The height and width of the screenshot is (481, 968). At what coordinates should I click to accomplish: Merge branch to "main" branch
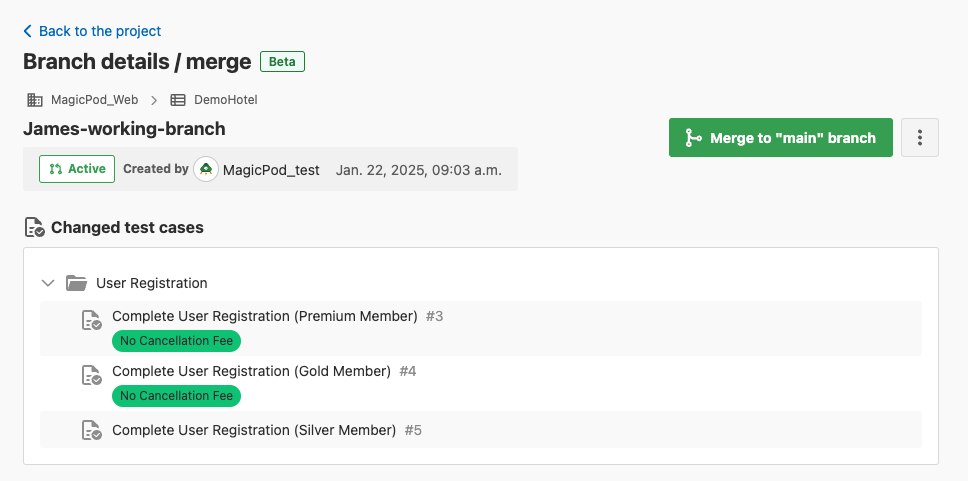click(x=780, y=138)
